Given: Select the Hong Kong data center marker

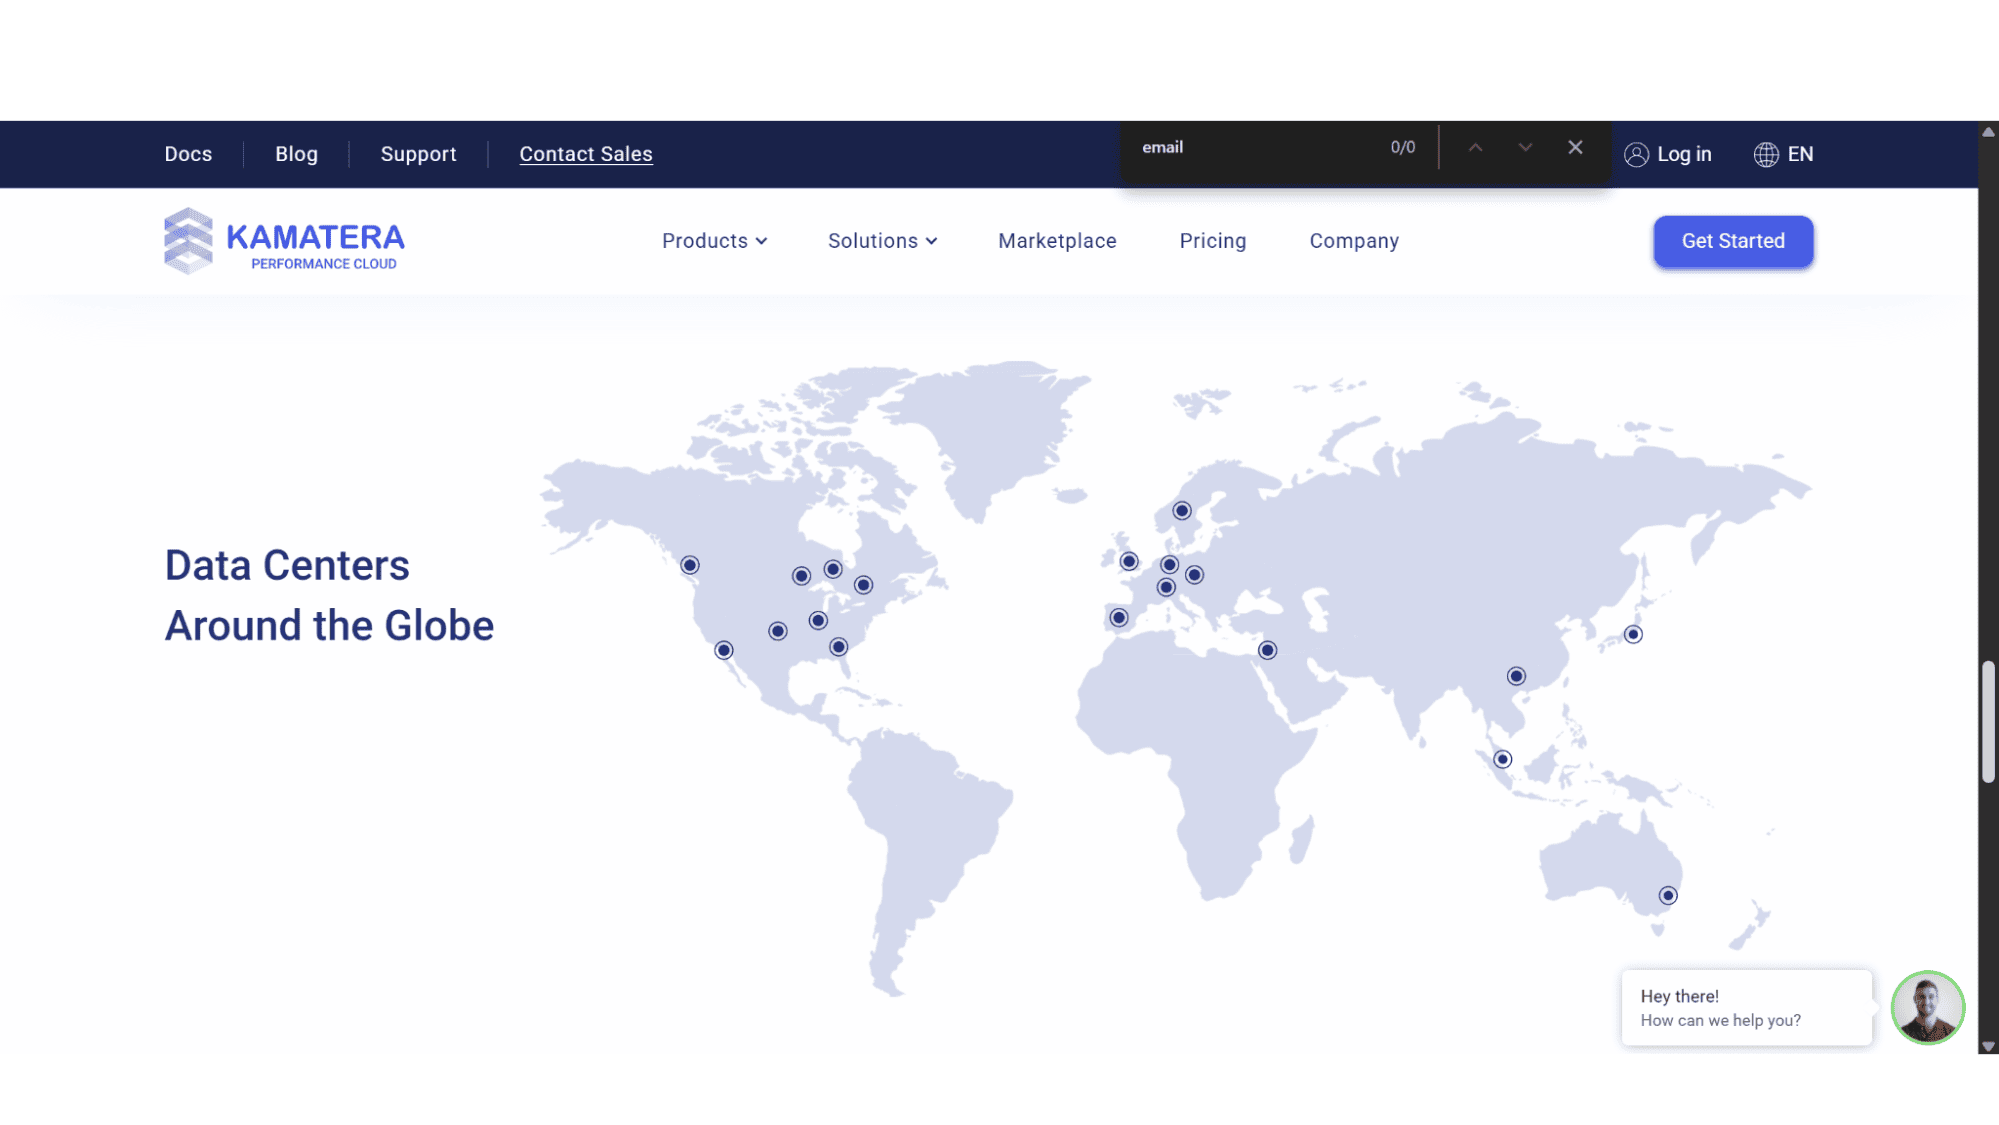Looking at the screenshot, I should point(1516,677).
